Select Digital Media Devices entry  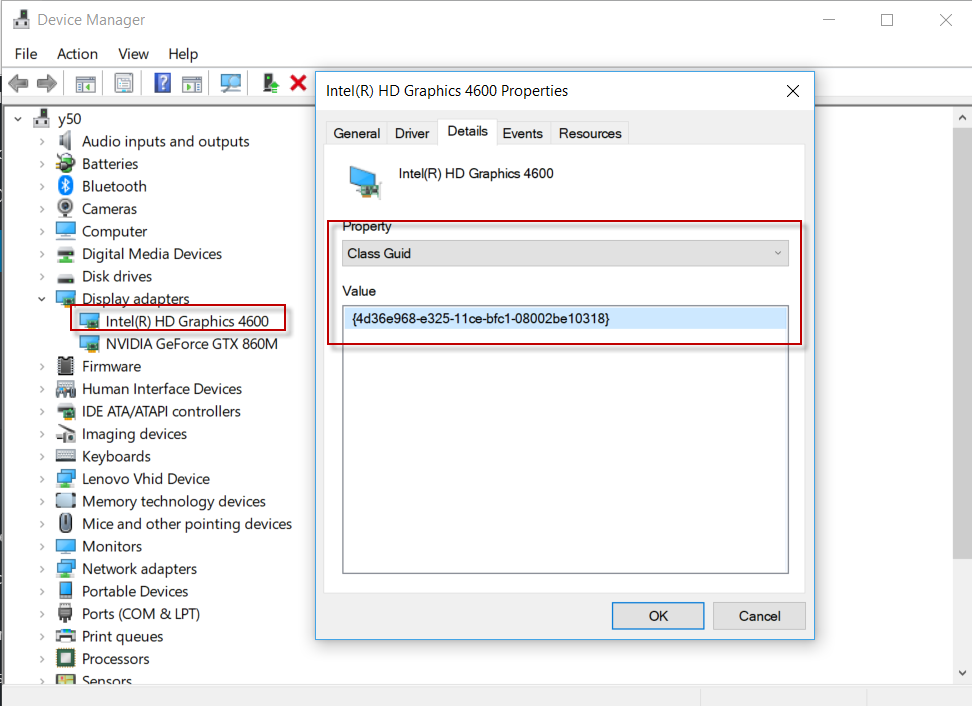click(x=152, y=254)
